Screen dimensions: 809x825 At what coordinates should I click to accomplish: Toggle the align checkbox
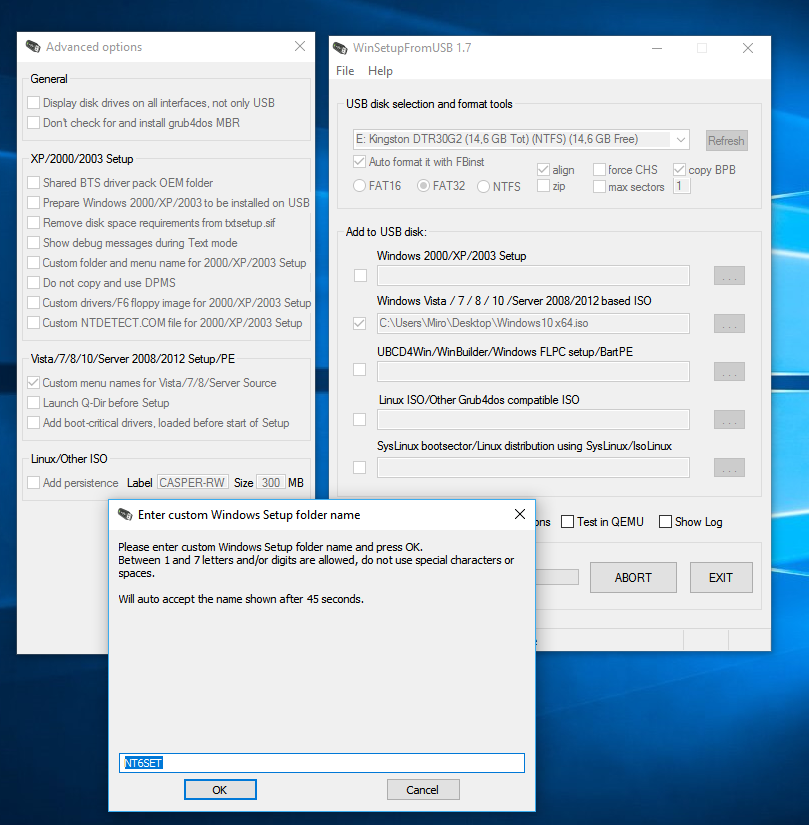pos(543,169)
